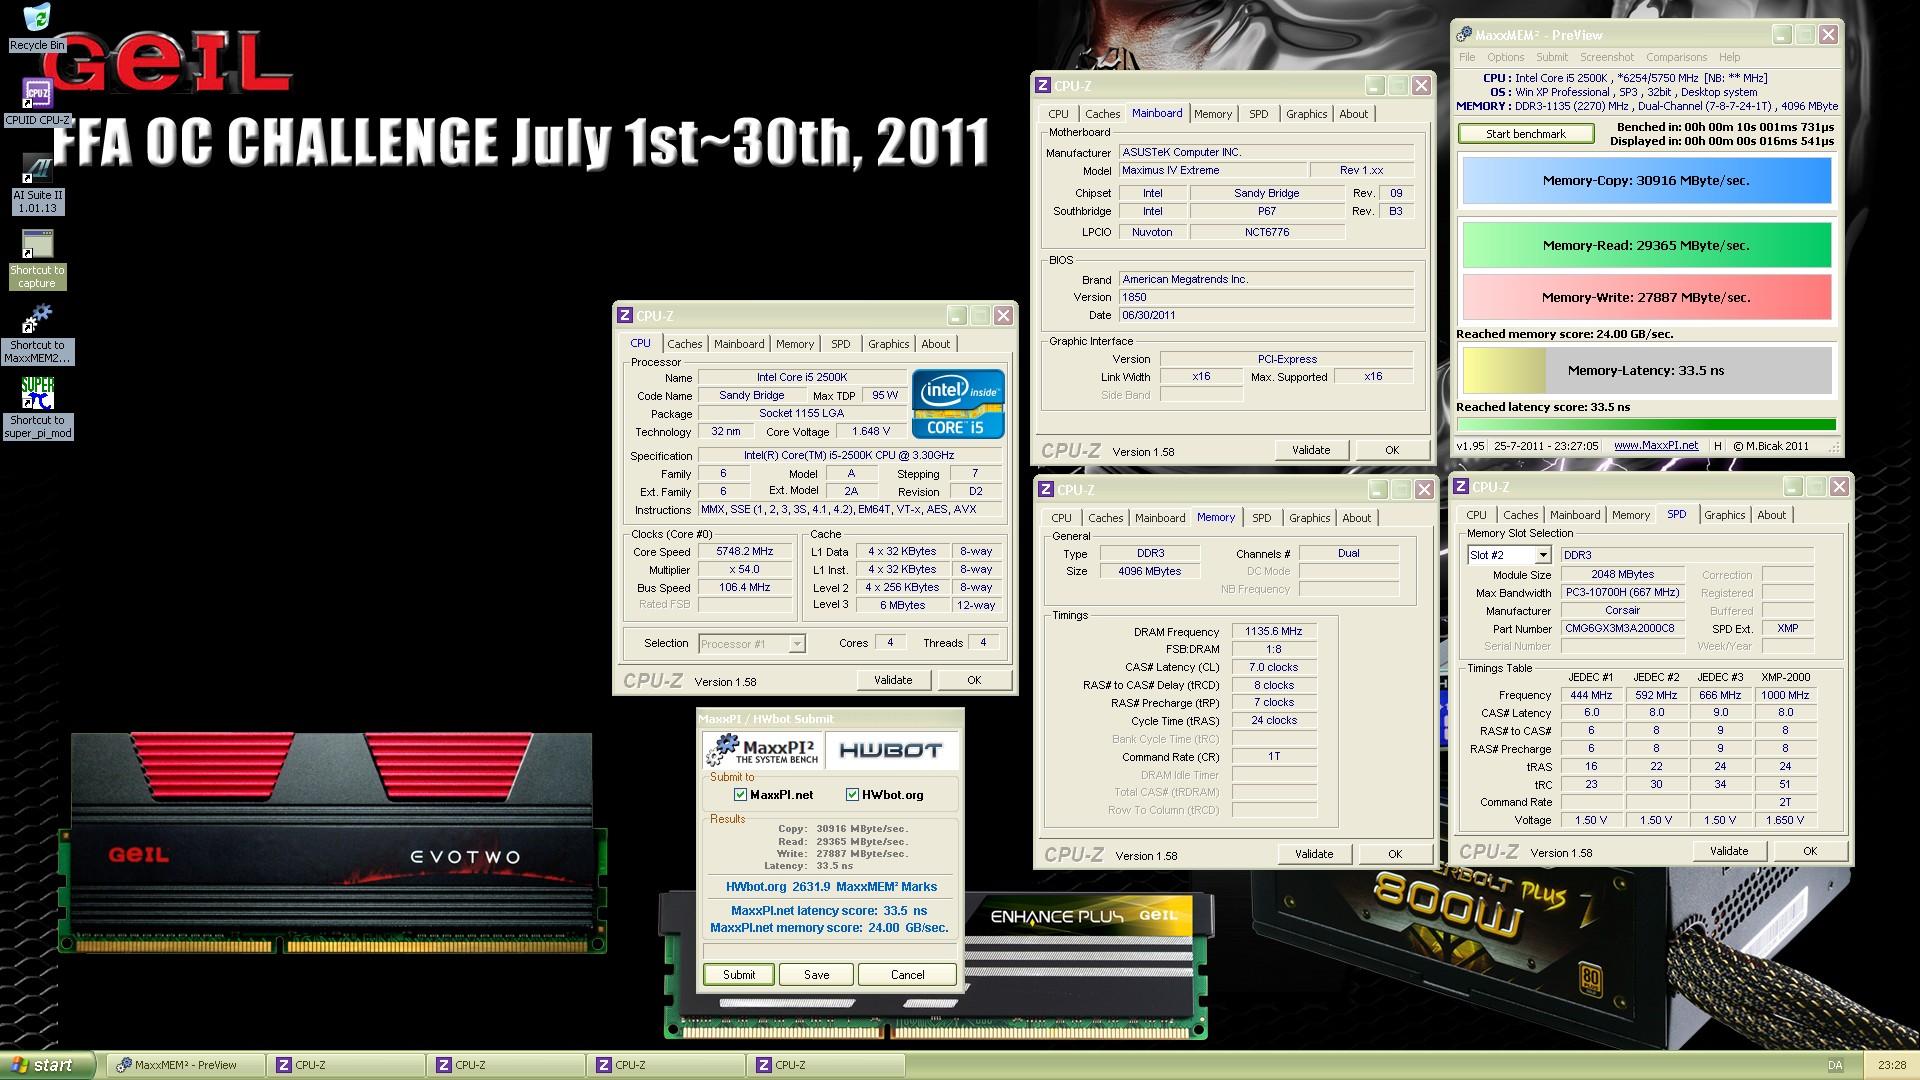This screenshot has height=1080, width=1920.
Task: Click the CPU-Z icon in SPD window title
Action: click(1461, 487)
